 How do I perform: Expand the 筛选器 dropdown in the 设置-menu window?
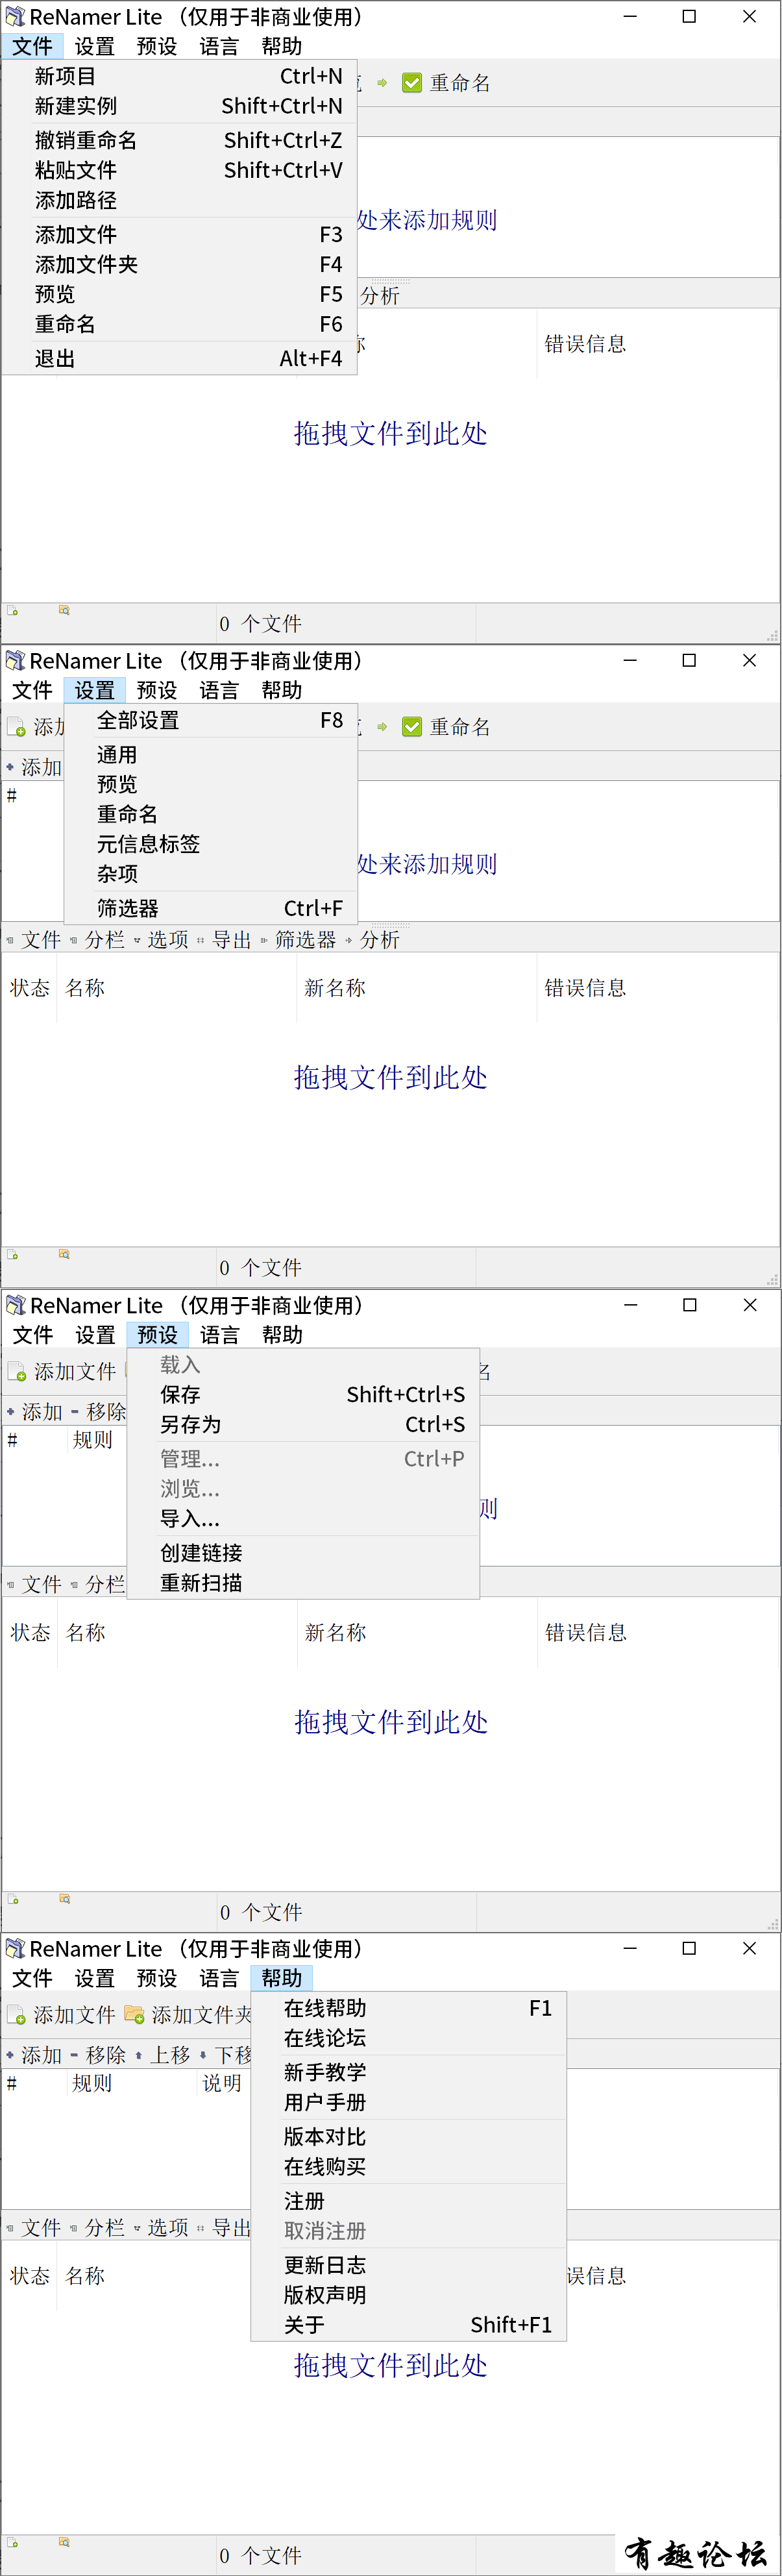coord(299,940)
